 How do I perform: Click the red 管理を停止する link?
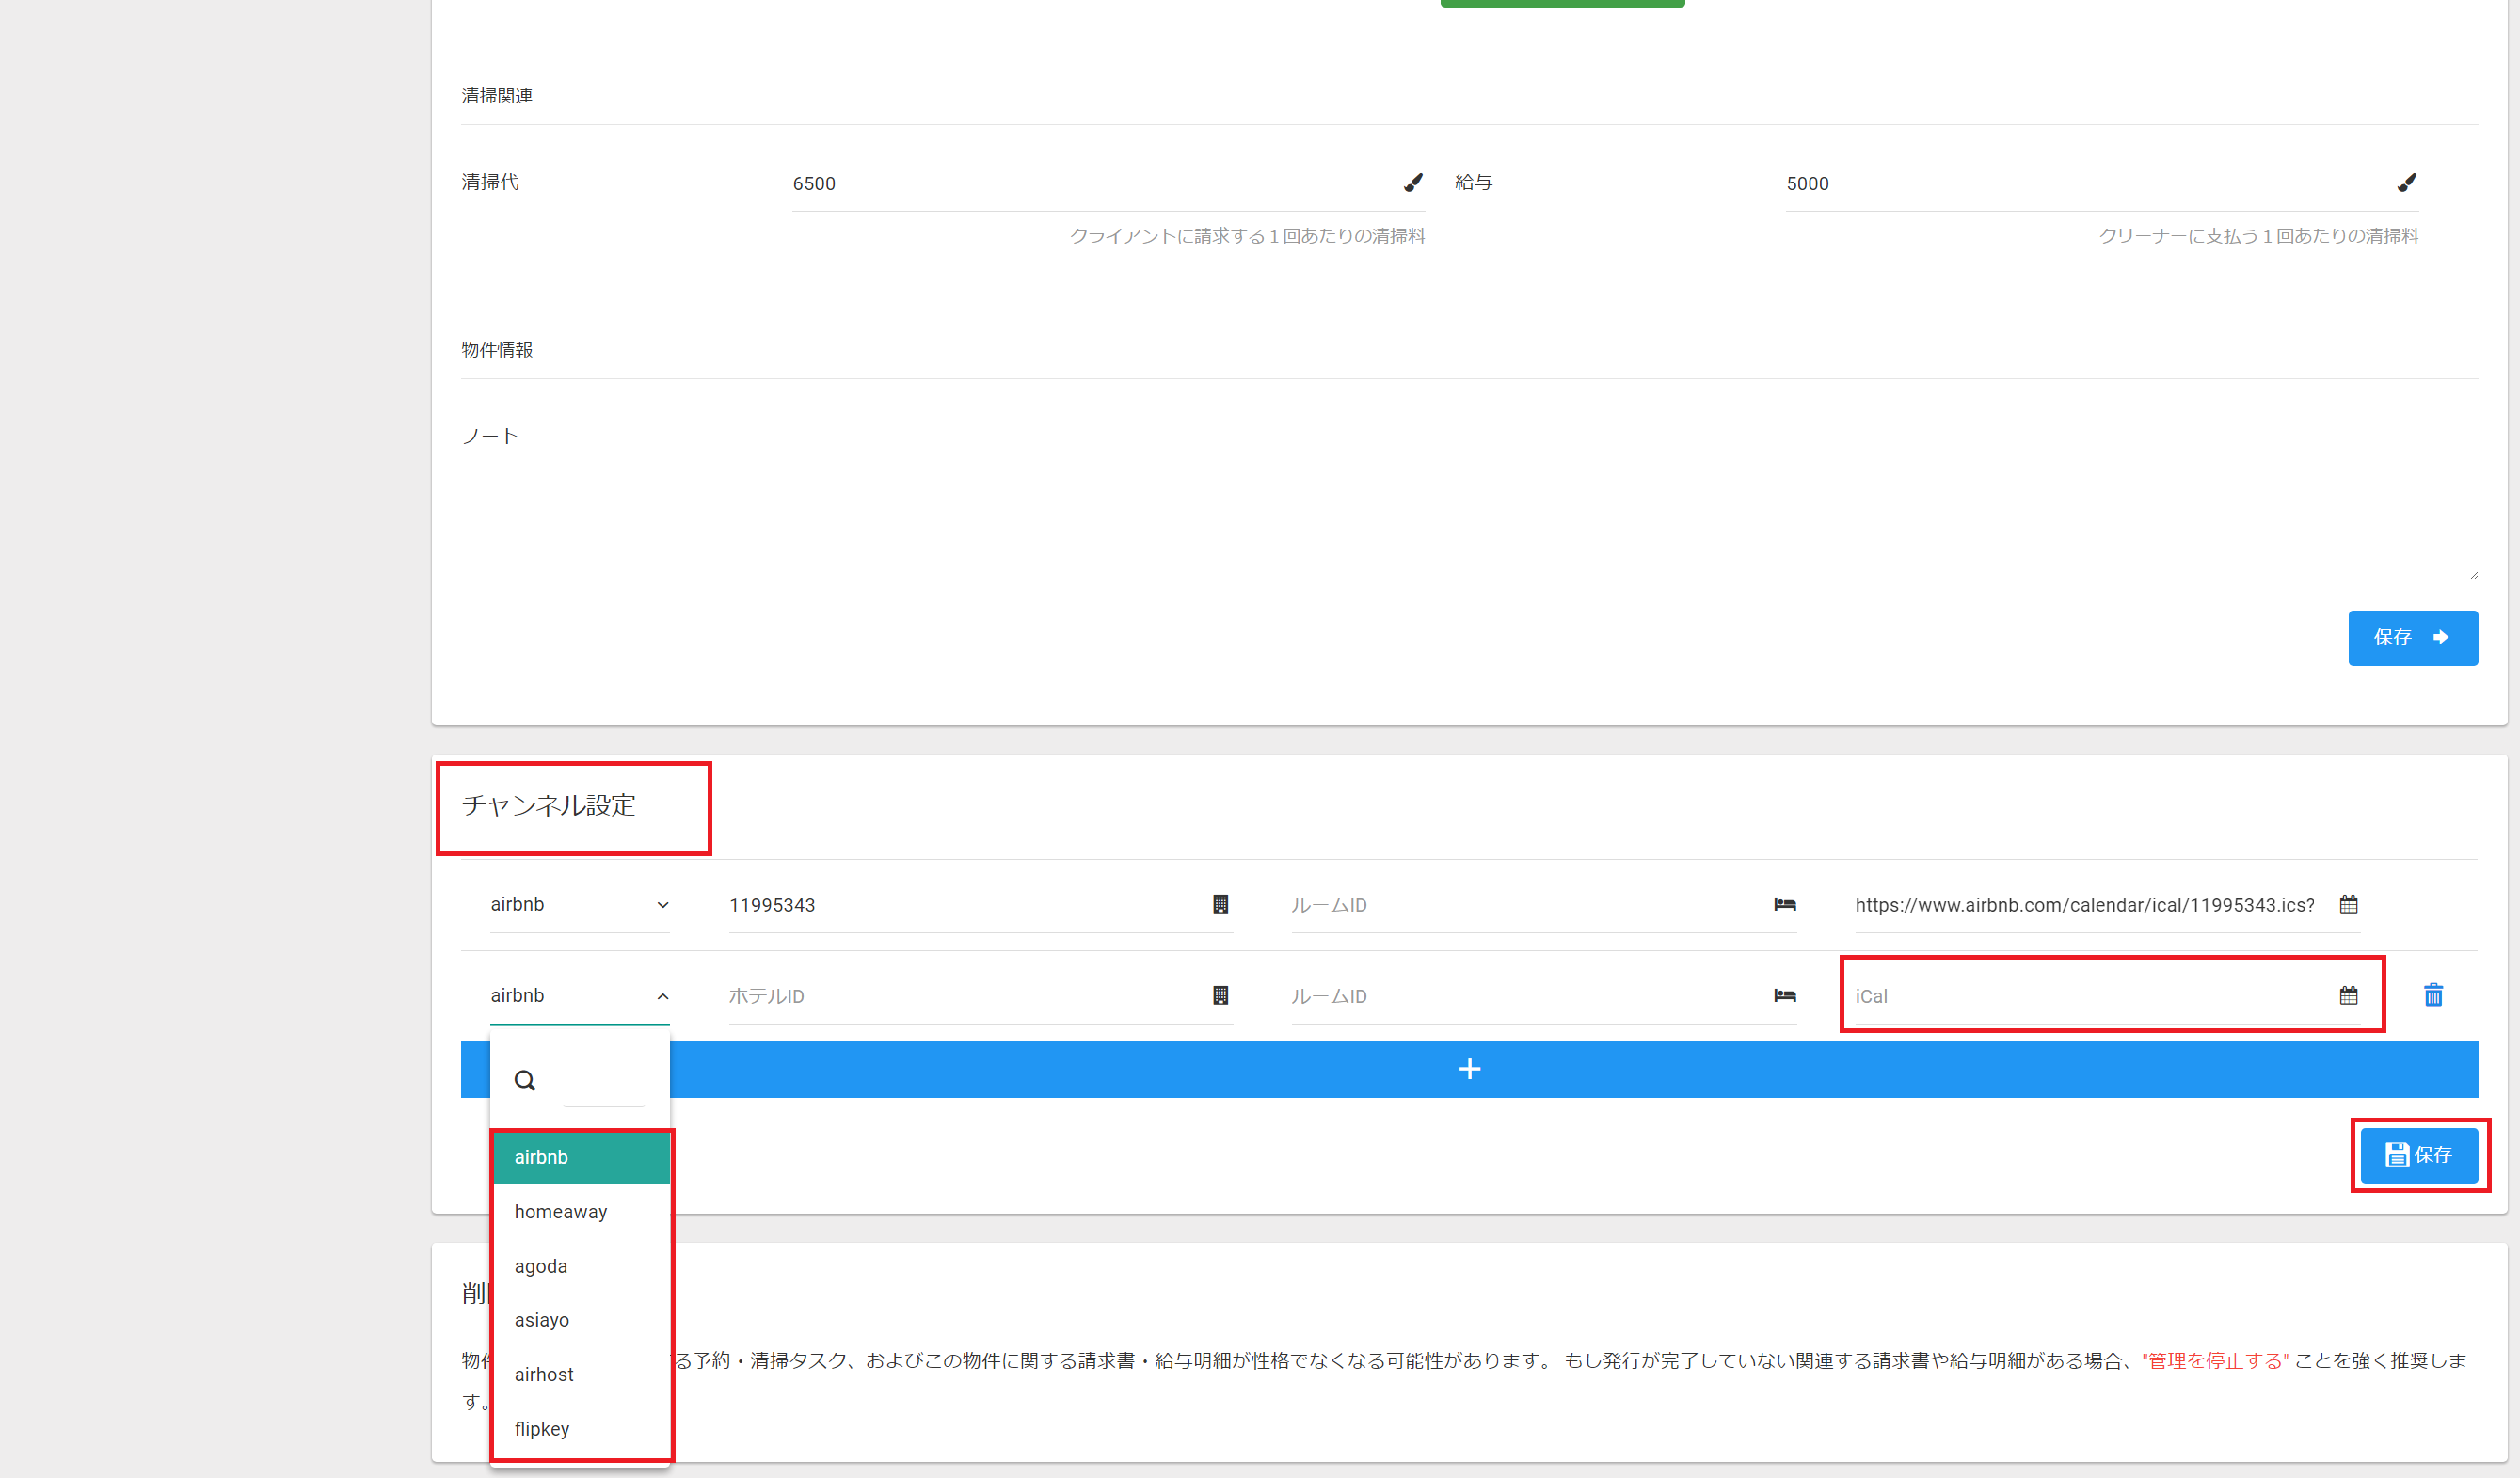(x=2214, y=1360)
